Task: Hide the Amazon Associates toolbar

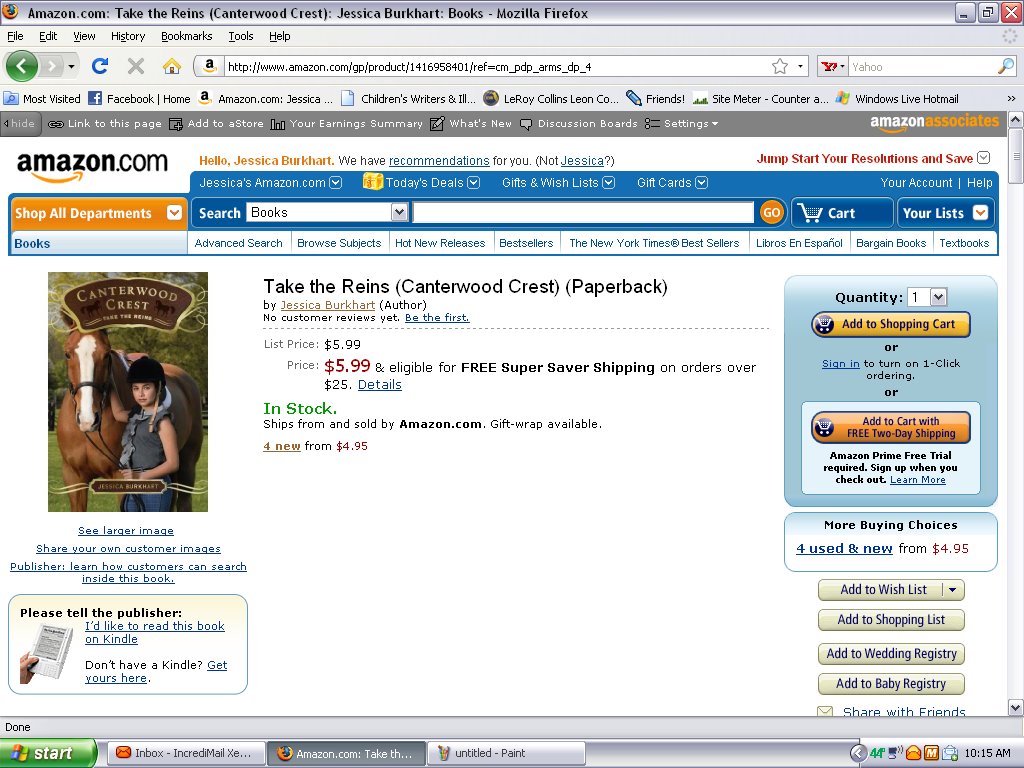Action: click(20, 123)
